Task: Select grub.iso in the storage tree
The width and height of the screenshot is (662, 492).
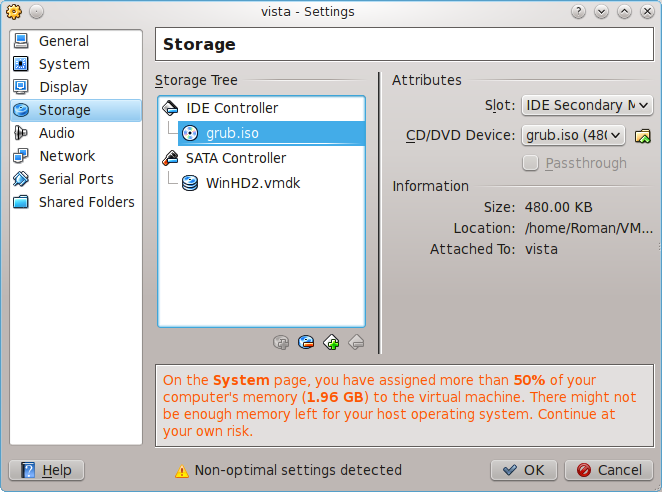Action: 271,133
